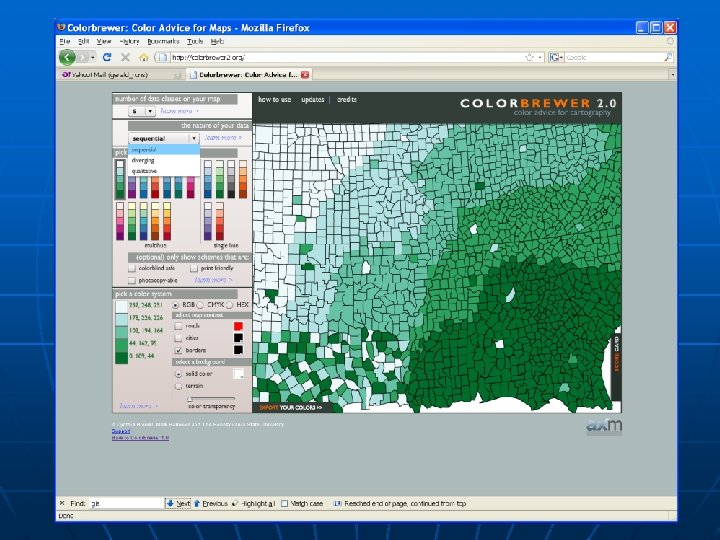Open the 'how to use' link

click(x=275, y=99)
